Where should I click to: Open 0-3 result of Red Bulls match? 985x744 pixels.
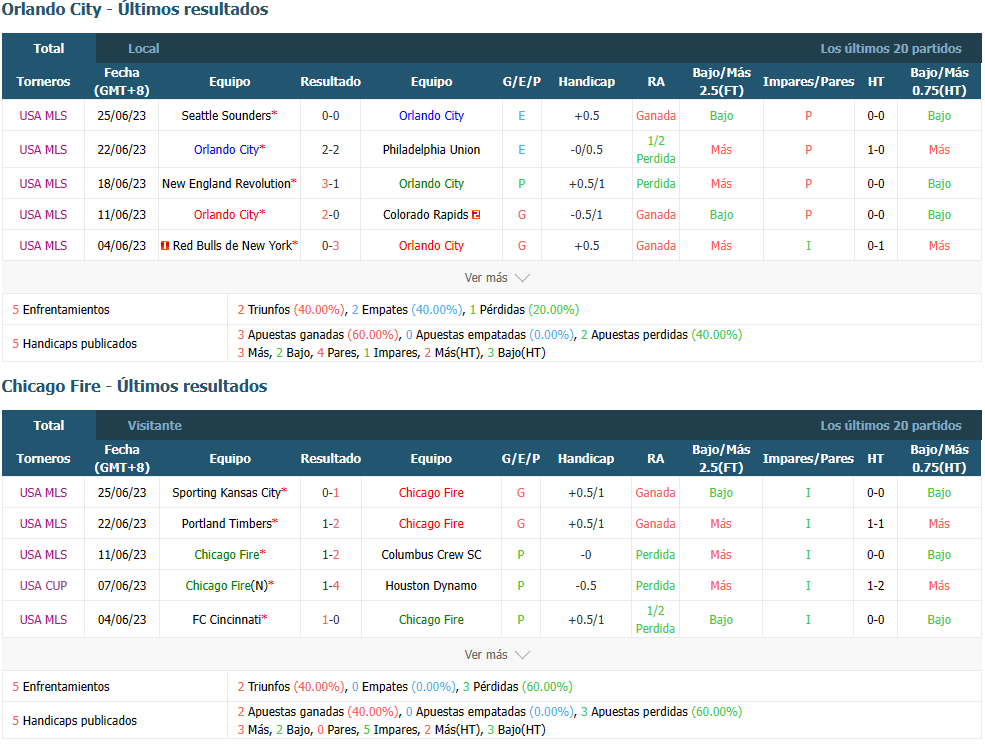[330, 246]
